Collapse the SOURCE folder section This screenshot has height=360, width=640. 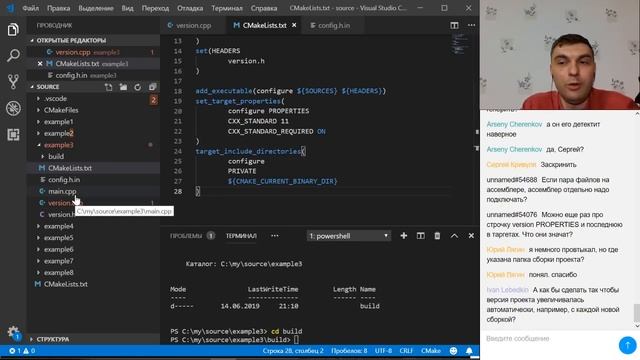(48, 87)
